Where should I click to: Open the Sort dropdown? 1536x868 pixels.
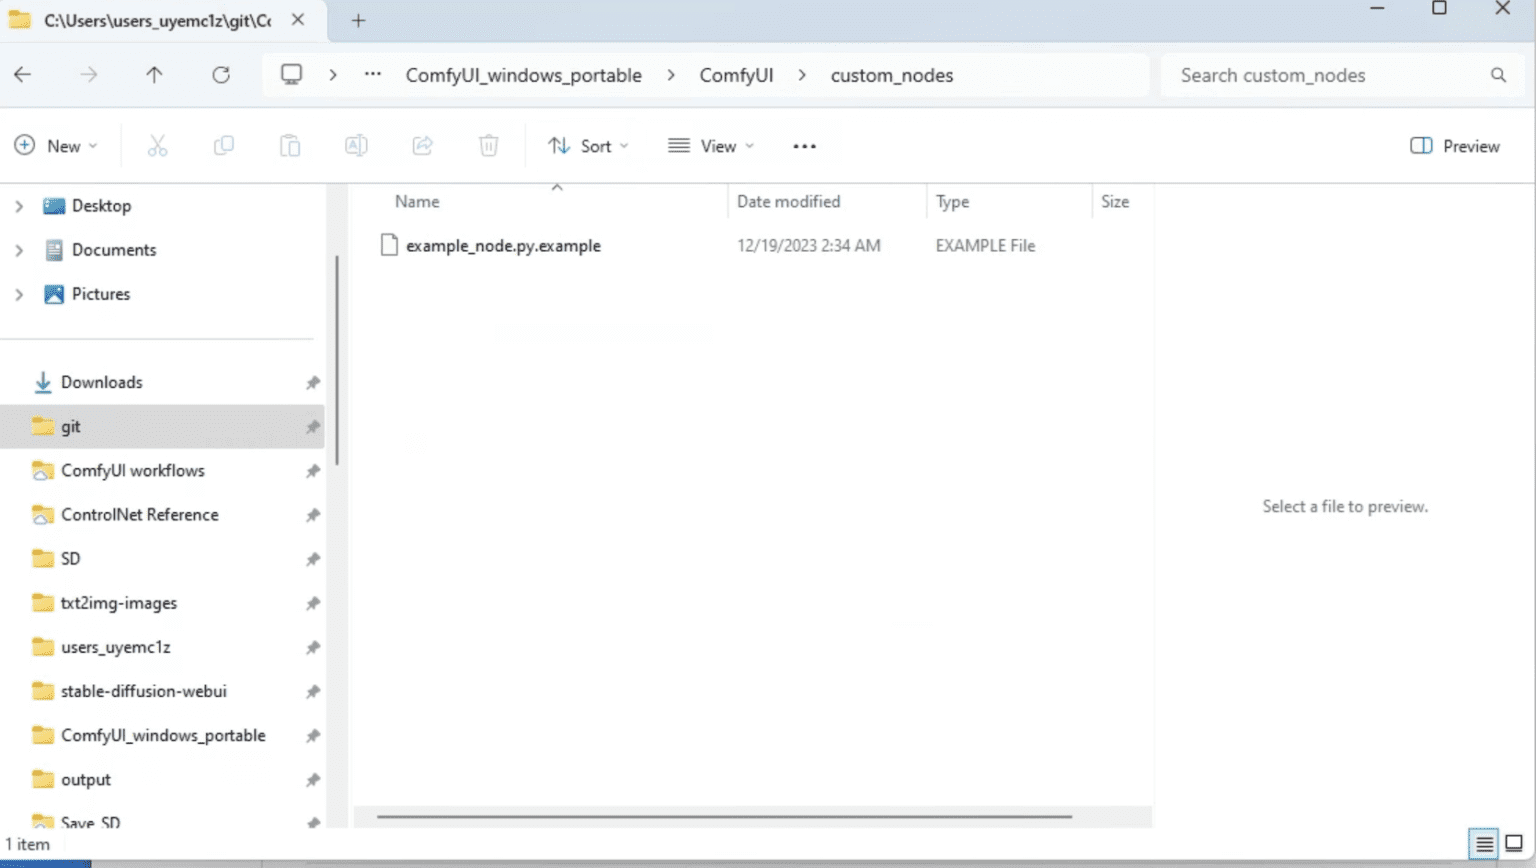click(588, 146)
